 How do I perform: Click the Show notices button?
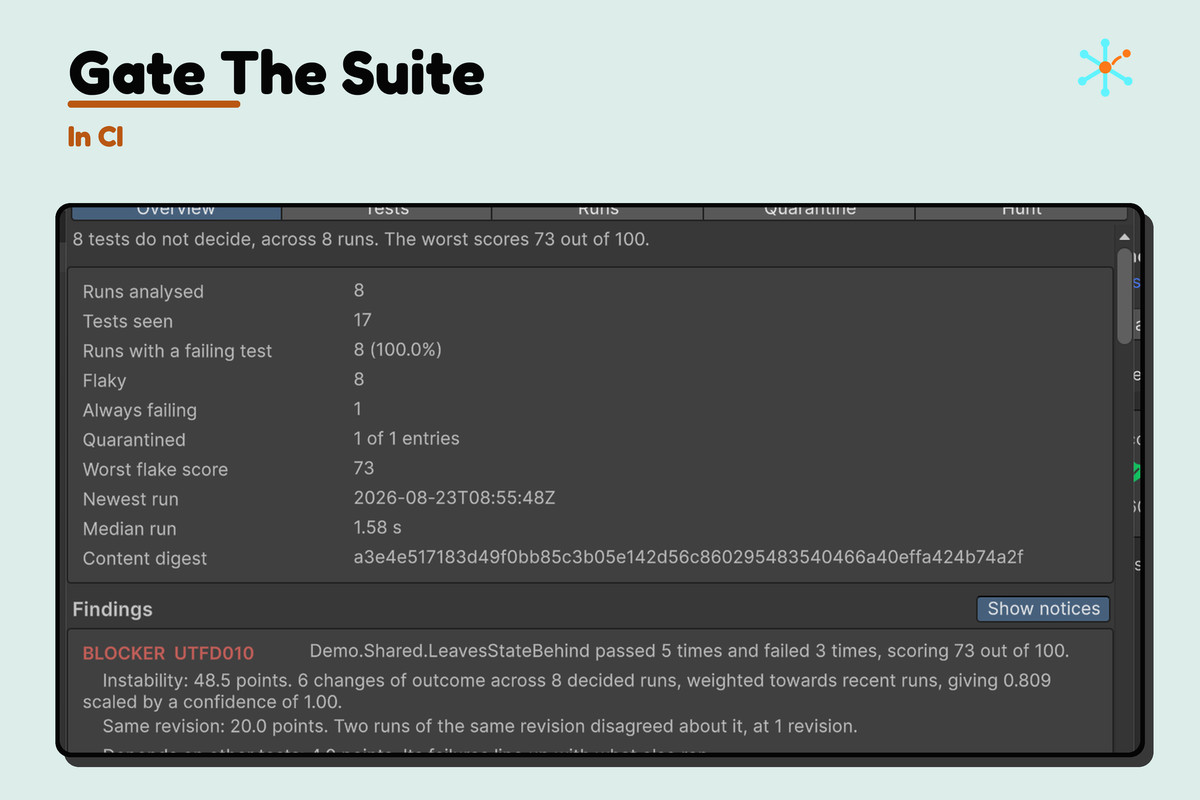[1043, 608]
